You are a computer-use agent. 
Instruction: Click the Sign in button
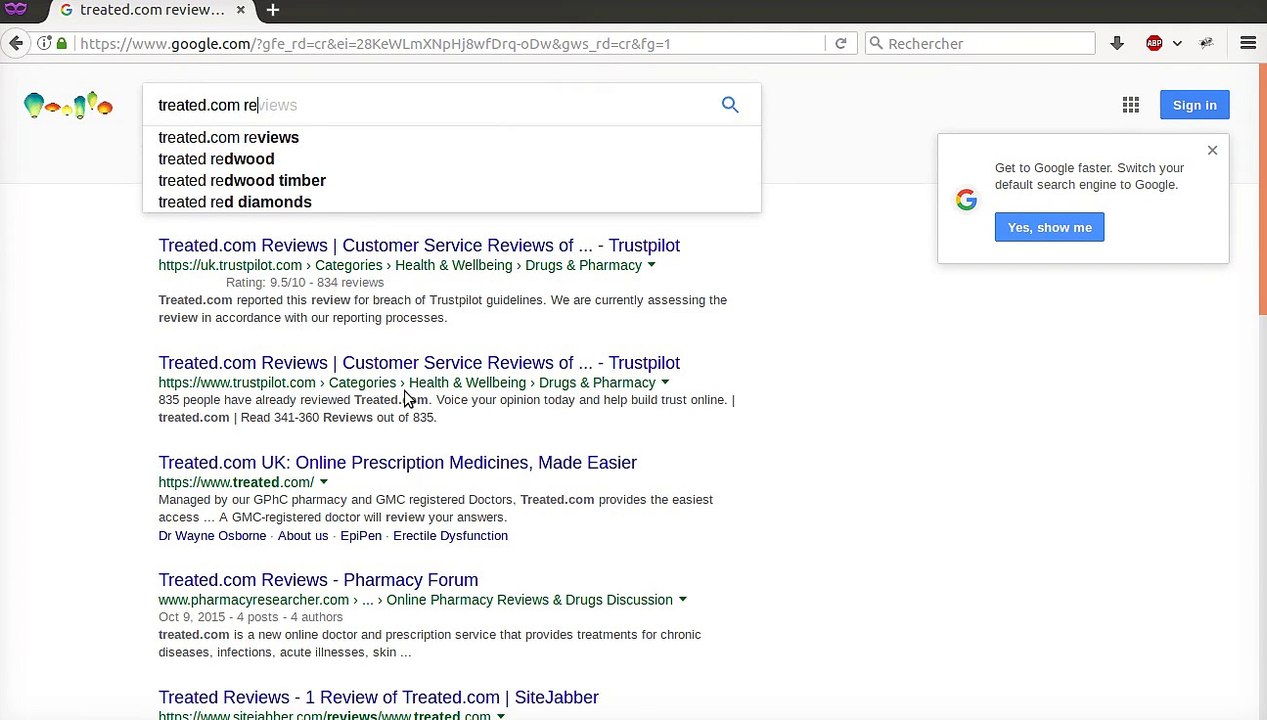click(1195, 105)
